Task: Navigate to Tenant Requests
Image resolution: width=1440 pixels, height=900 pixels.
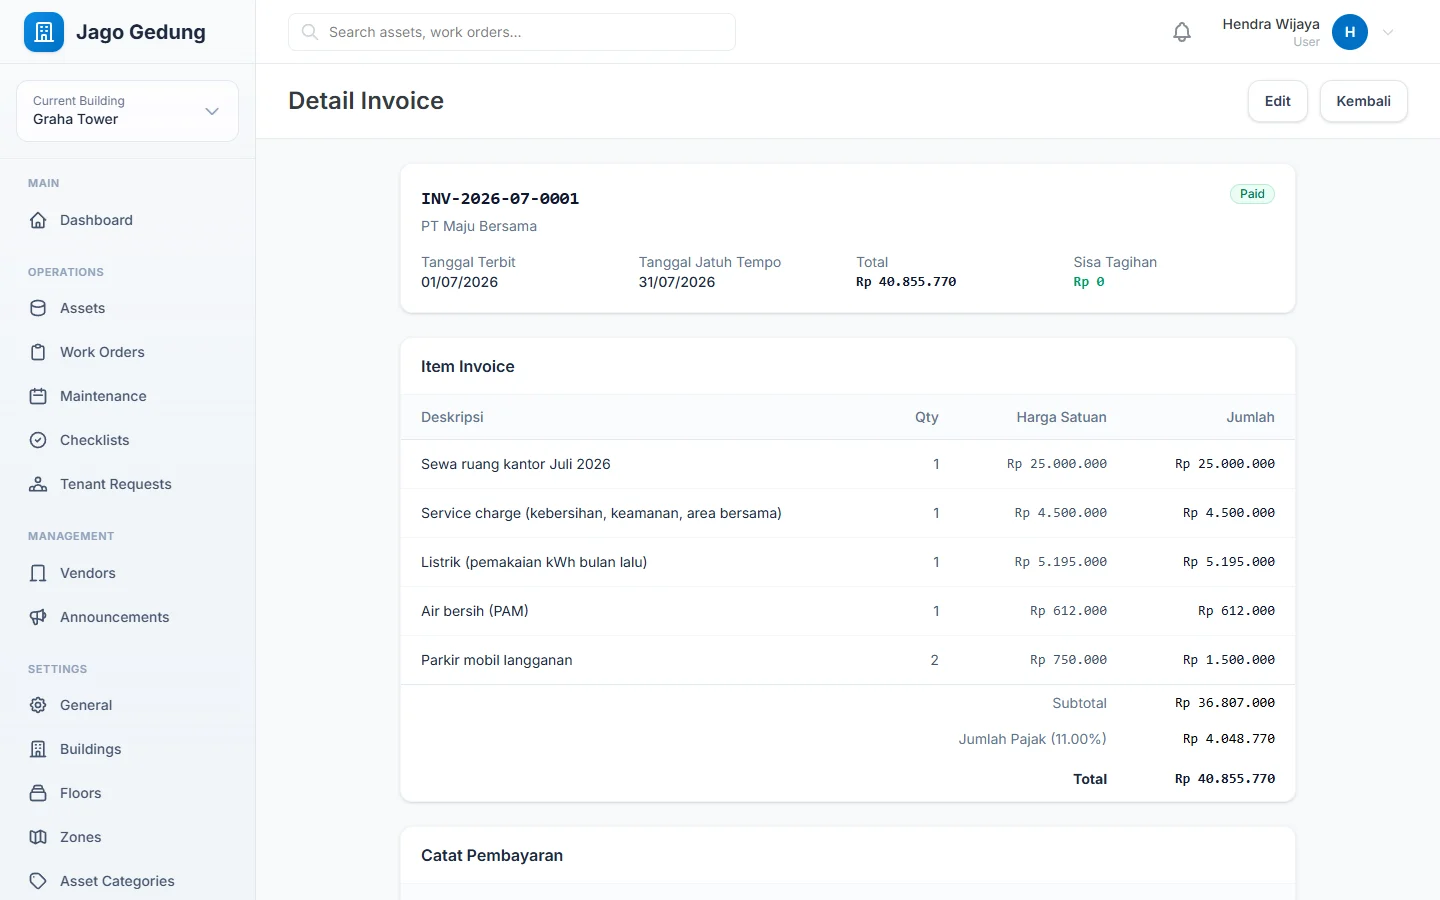Action: pos(127,484)
